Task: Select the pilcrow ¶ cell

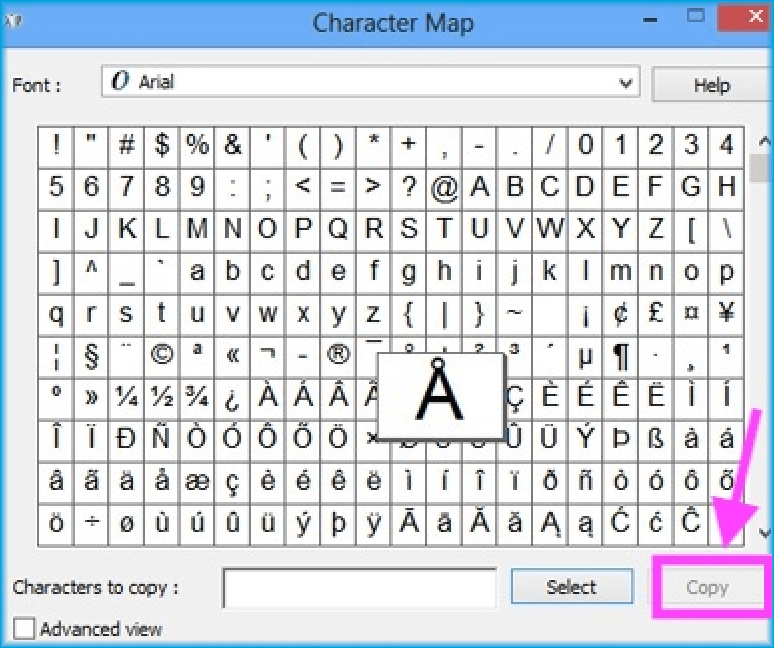Action: [x=620, y=357]
